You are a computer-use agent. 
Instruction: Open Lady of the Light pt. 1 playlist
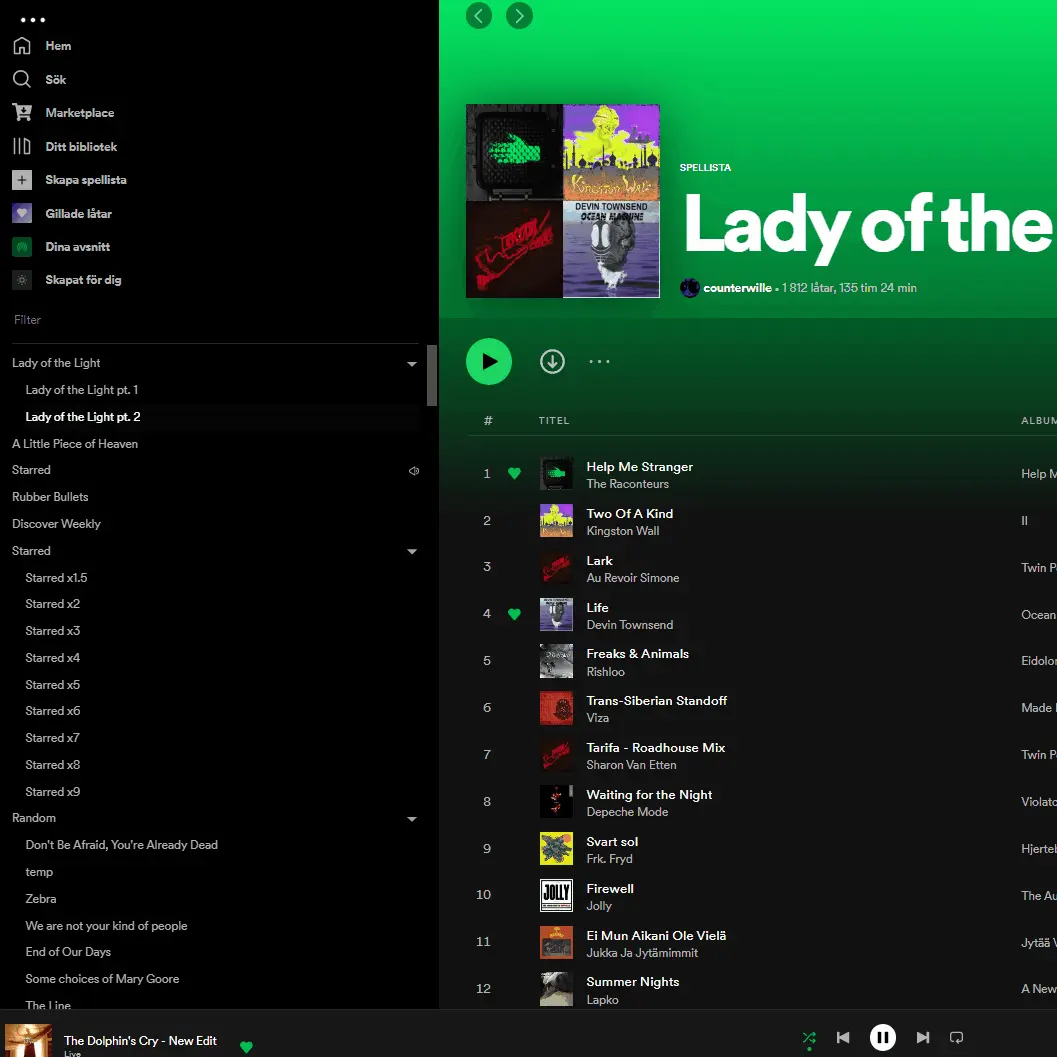[x=82, y=390]
